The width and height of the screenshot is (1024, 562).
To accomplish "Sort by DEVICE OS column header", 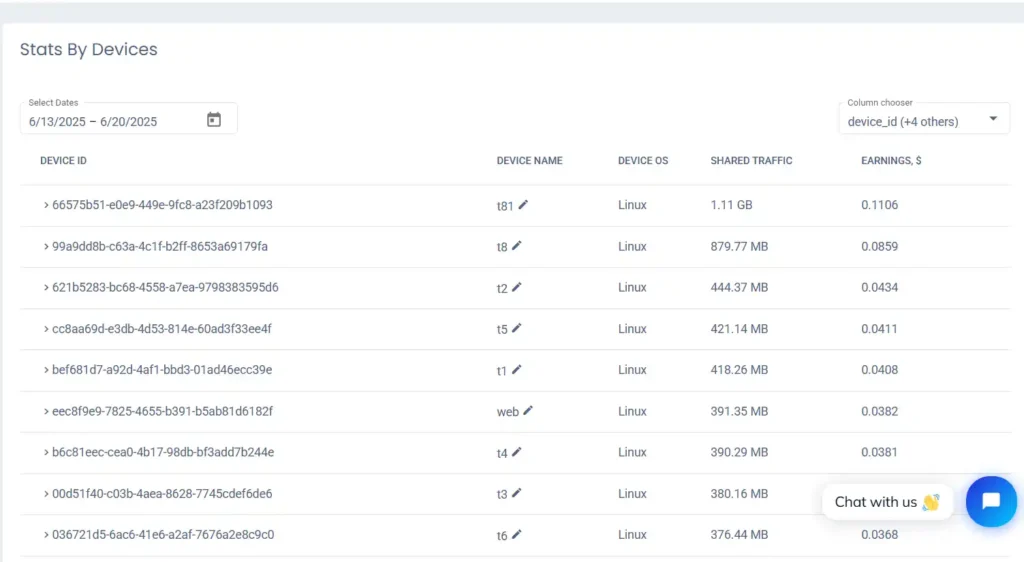I will [x=643, y=161].
